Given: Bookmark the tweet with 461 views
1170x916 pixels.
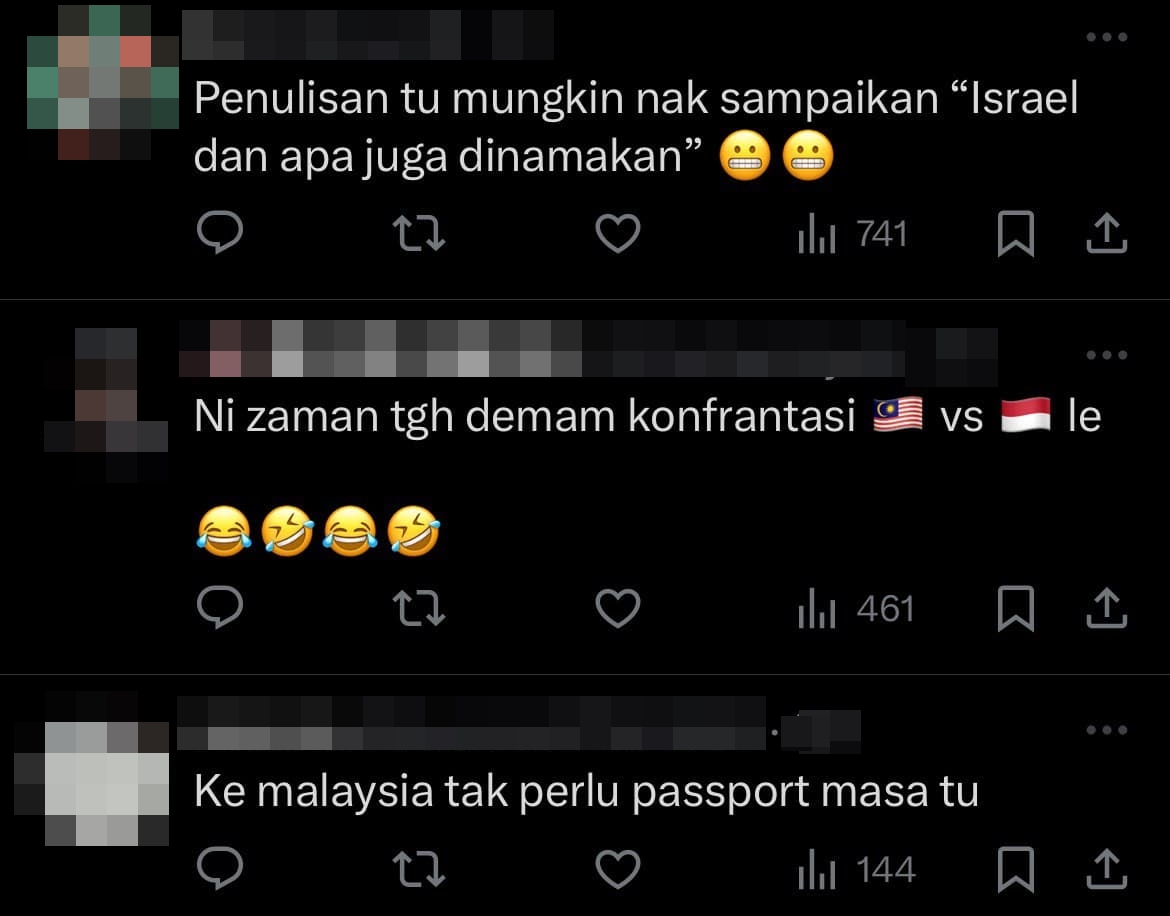Looking at the screenshot, I should pyautogui.click(x=1016, y=609).
